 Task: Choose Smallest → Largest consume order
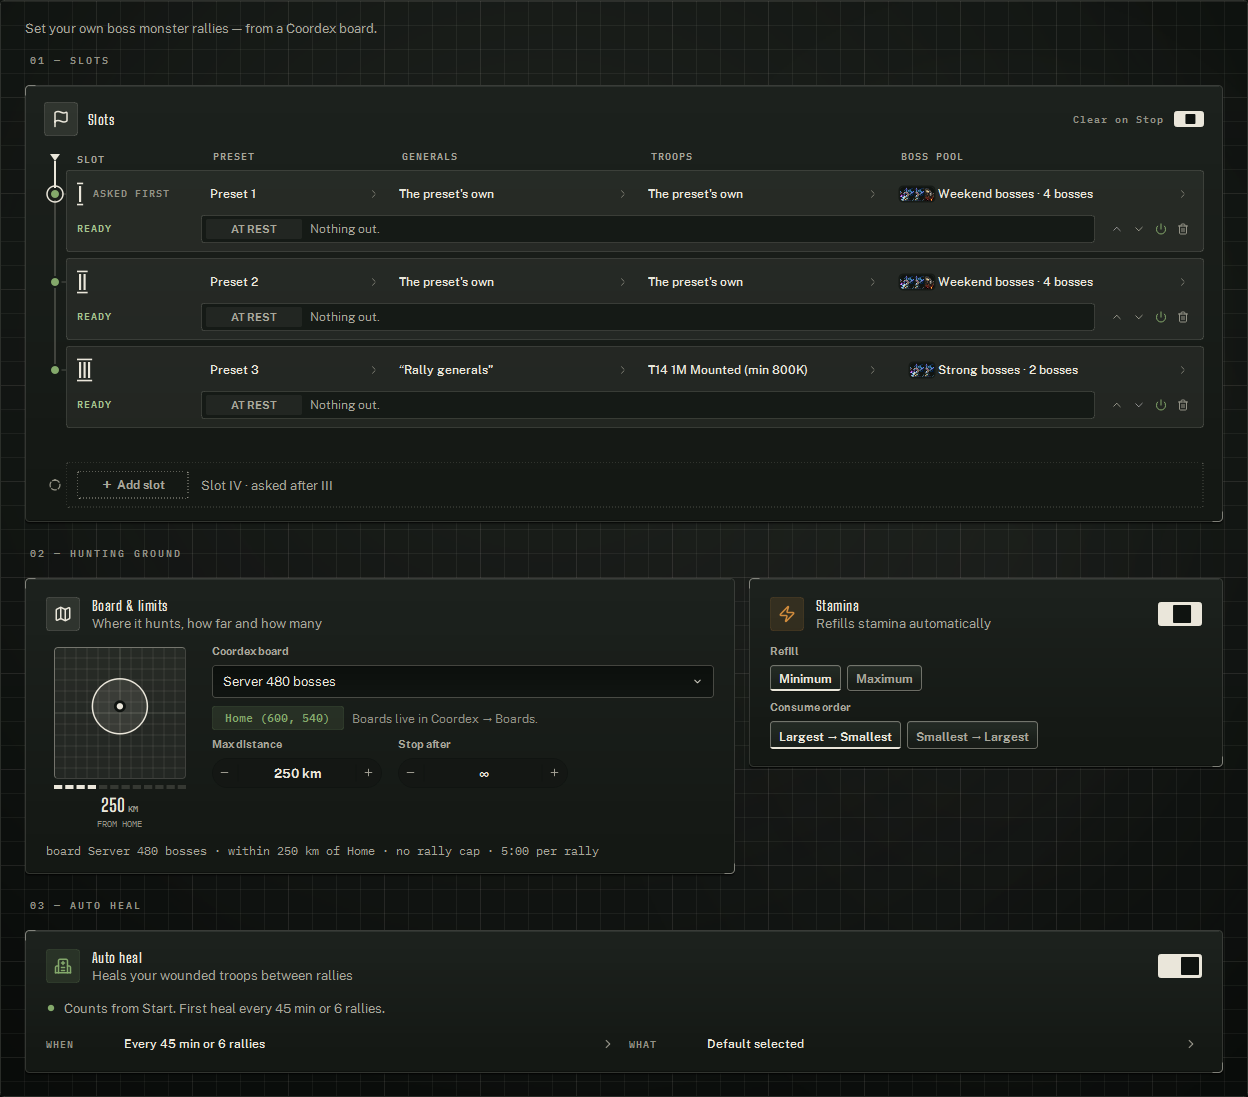pyautogui.click(x=972, y=736)
